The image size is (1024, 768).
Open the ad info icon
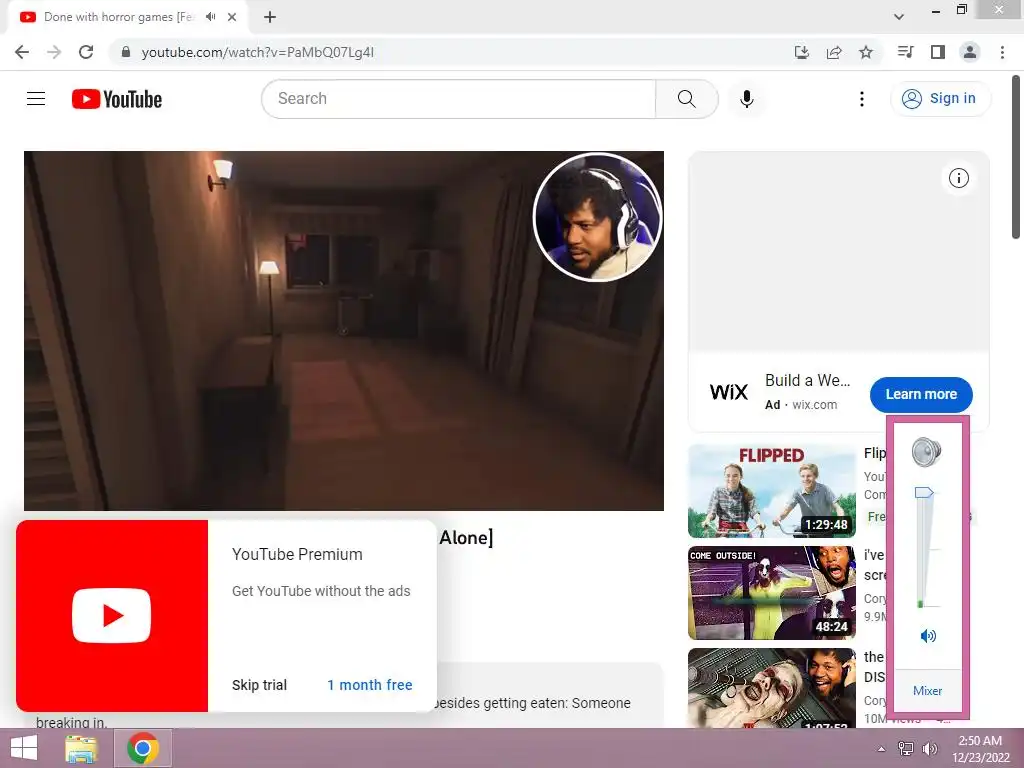coord(959,178)
